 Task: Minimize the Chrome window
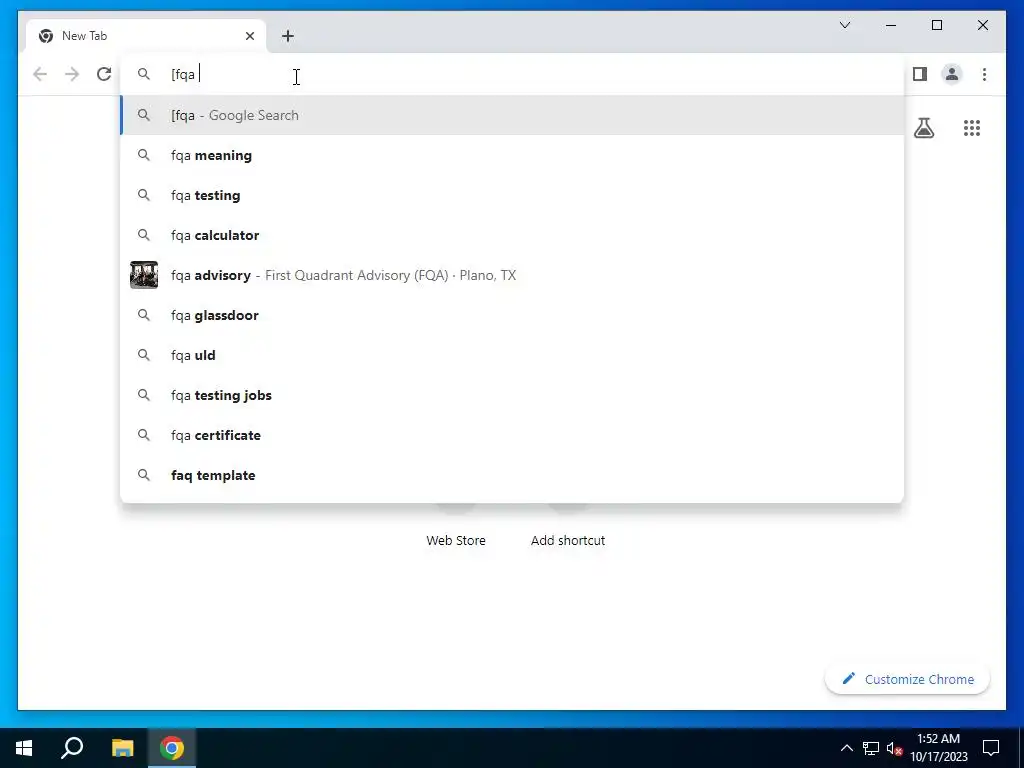pos(891,25)
